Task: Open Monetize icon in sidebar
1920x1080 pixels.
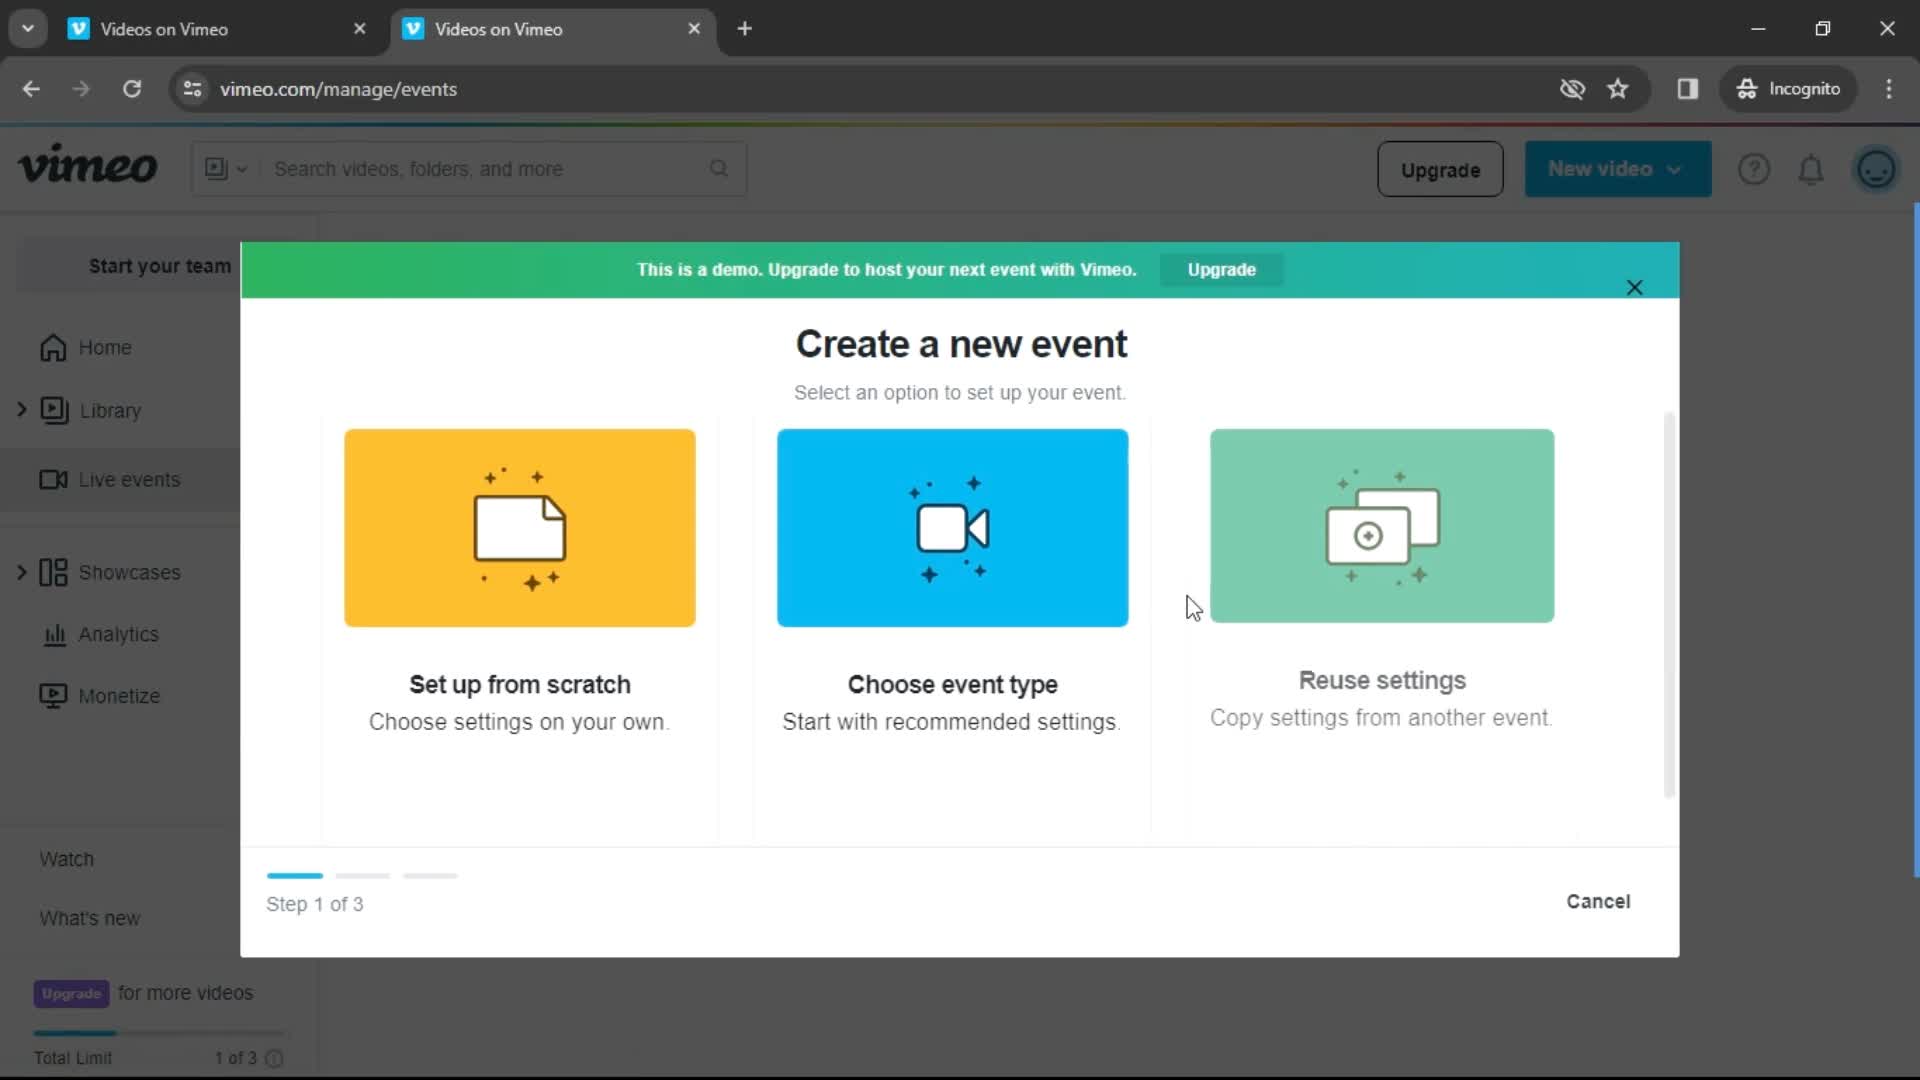Action: [53, 696]
